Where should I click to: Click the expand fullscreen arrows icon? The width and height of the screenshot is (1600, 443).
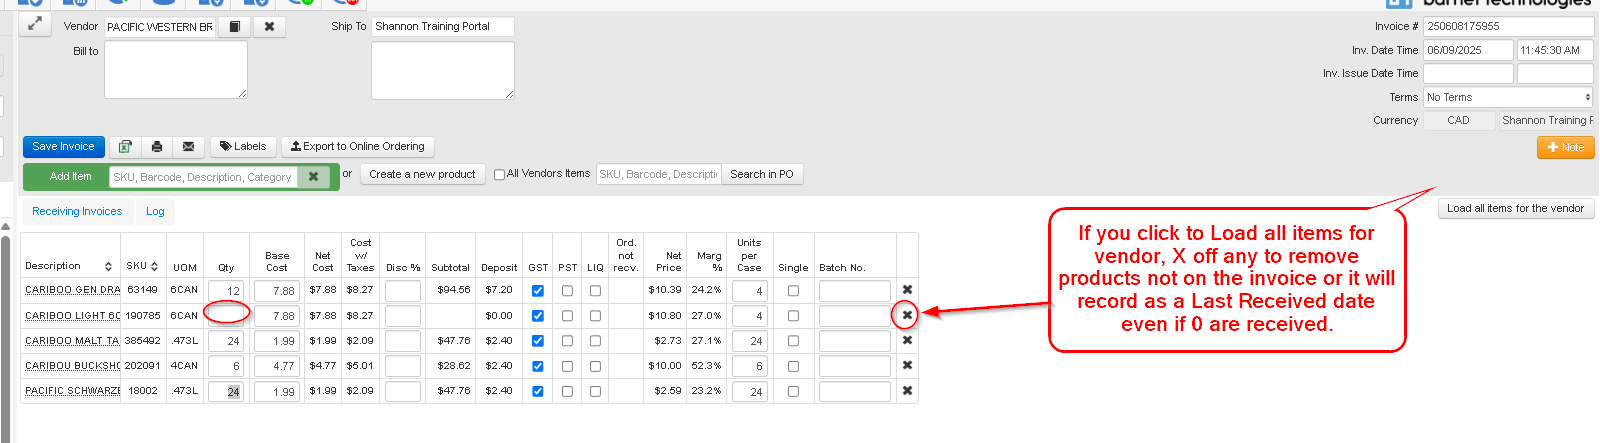[35, 24]
